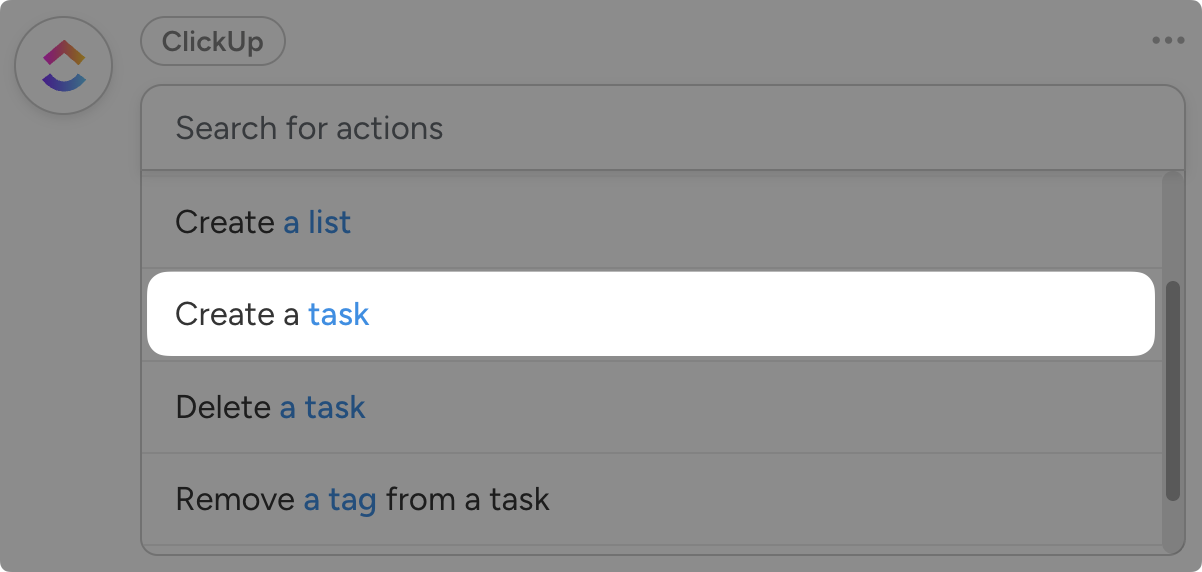Click the word "Delete" in the actions list
Image resolution: width=1202 pixels, height=572 pixels.
pyautogui.click(x=223, y=407)
